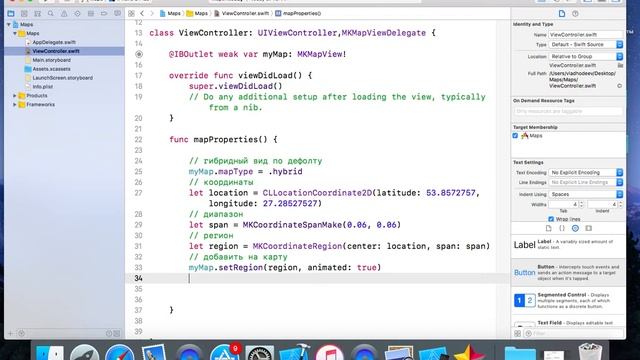The width and height of the screenshot is (640, 360).
Task: Click the Indent width stepper
Action: (620, 204)
